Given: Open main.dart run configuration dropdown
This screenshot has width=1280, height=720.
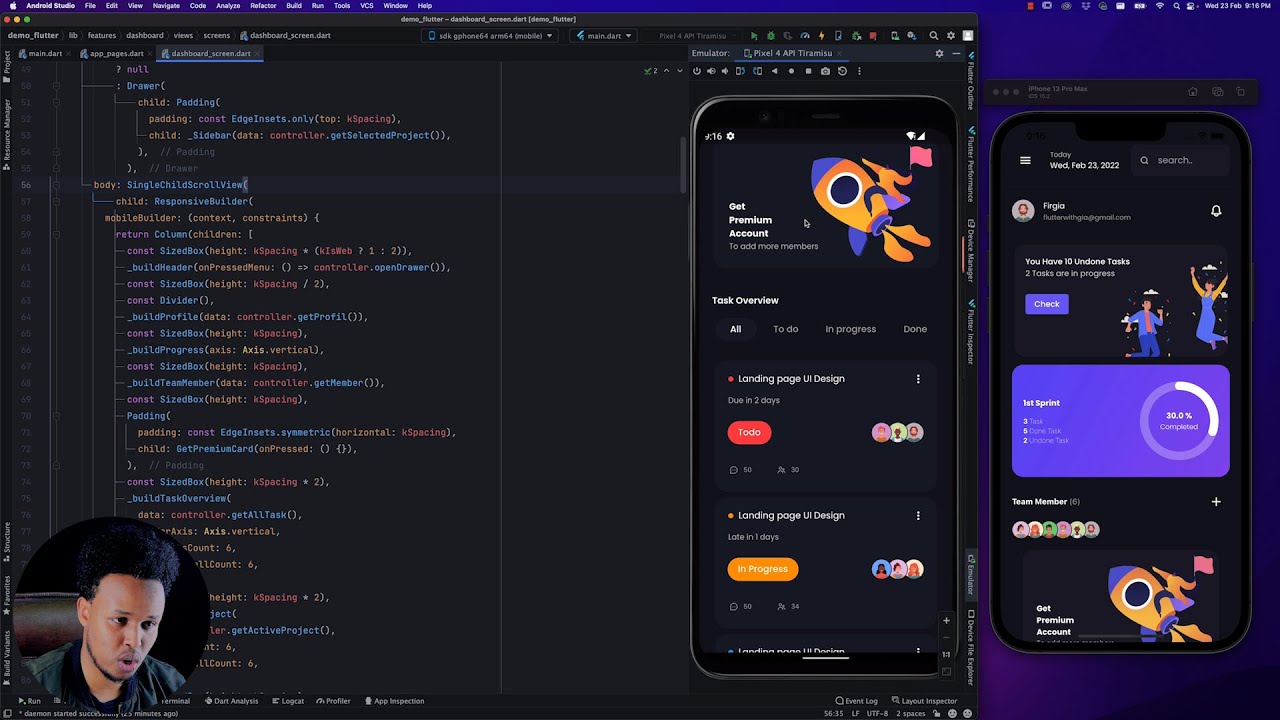Looking at the screenshot, I should [x=604, y=36].
